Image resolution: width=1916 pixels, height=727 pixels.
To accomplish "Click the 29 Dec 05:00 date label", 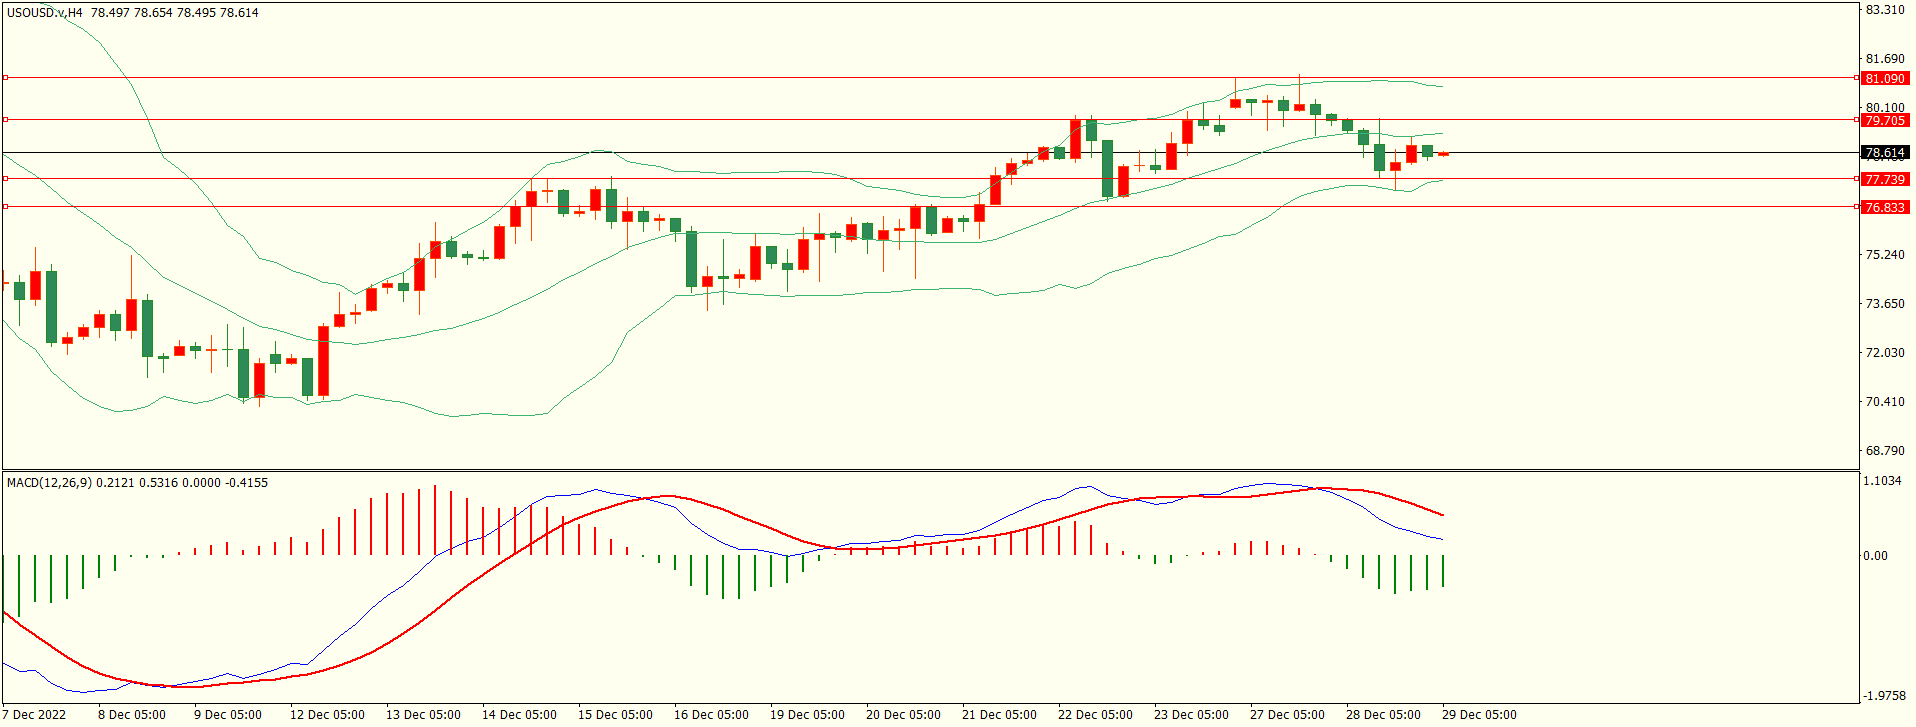I will (x=1479, y=714).
